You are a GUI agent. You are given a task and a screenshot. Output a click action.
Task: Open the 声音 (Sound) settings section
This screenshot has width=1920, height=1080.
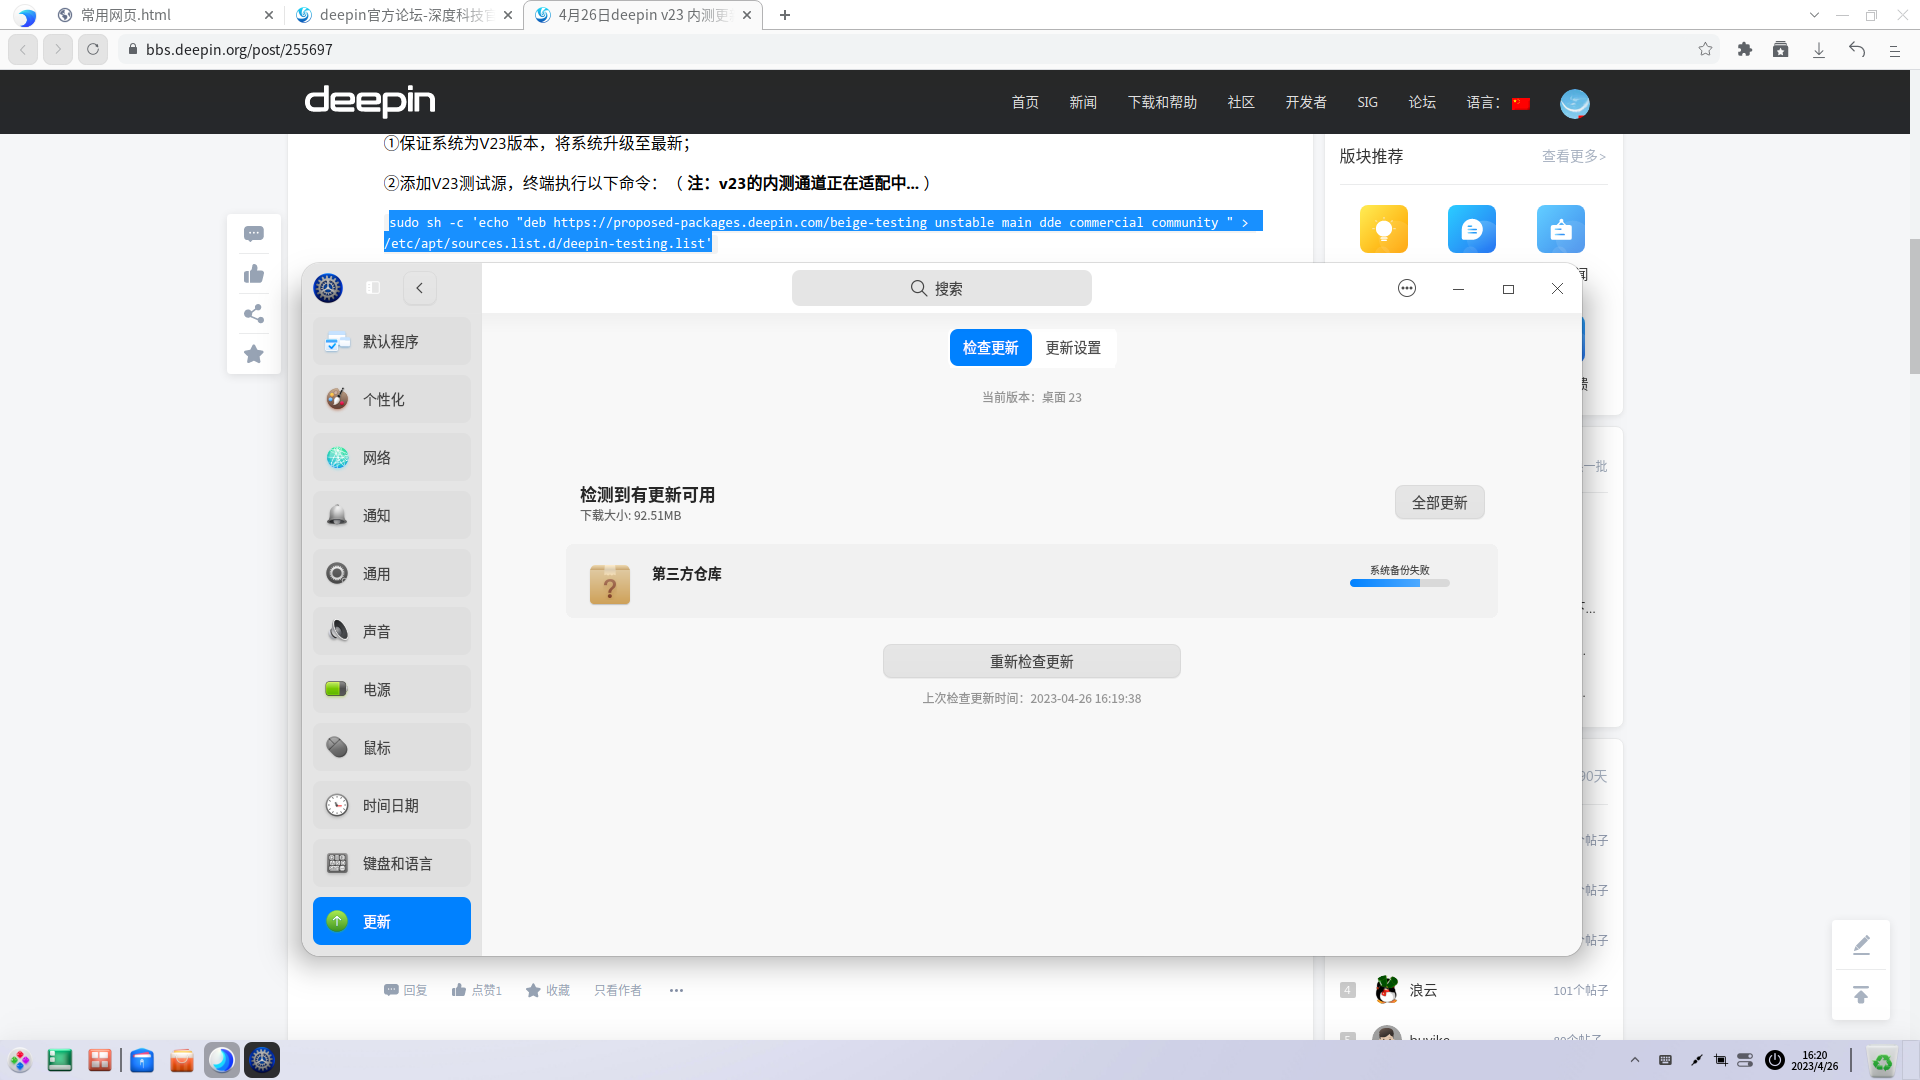(391, 630)
